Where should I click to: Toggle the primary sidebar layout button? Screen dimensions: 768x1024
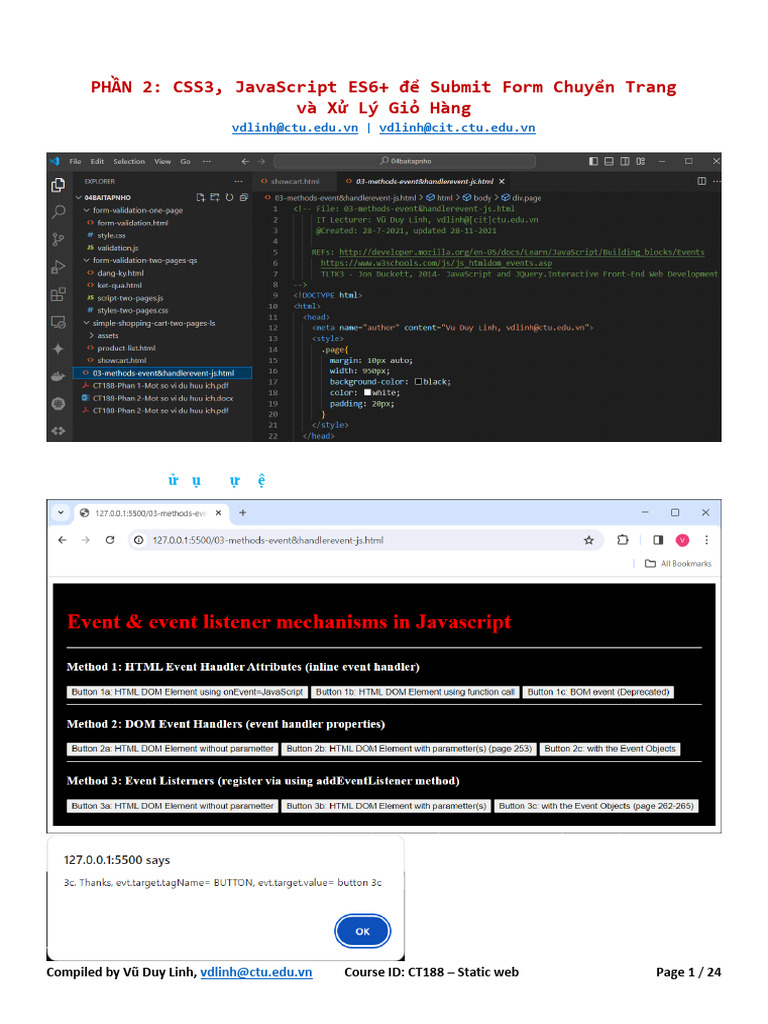[x=594, y=161]
